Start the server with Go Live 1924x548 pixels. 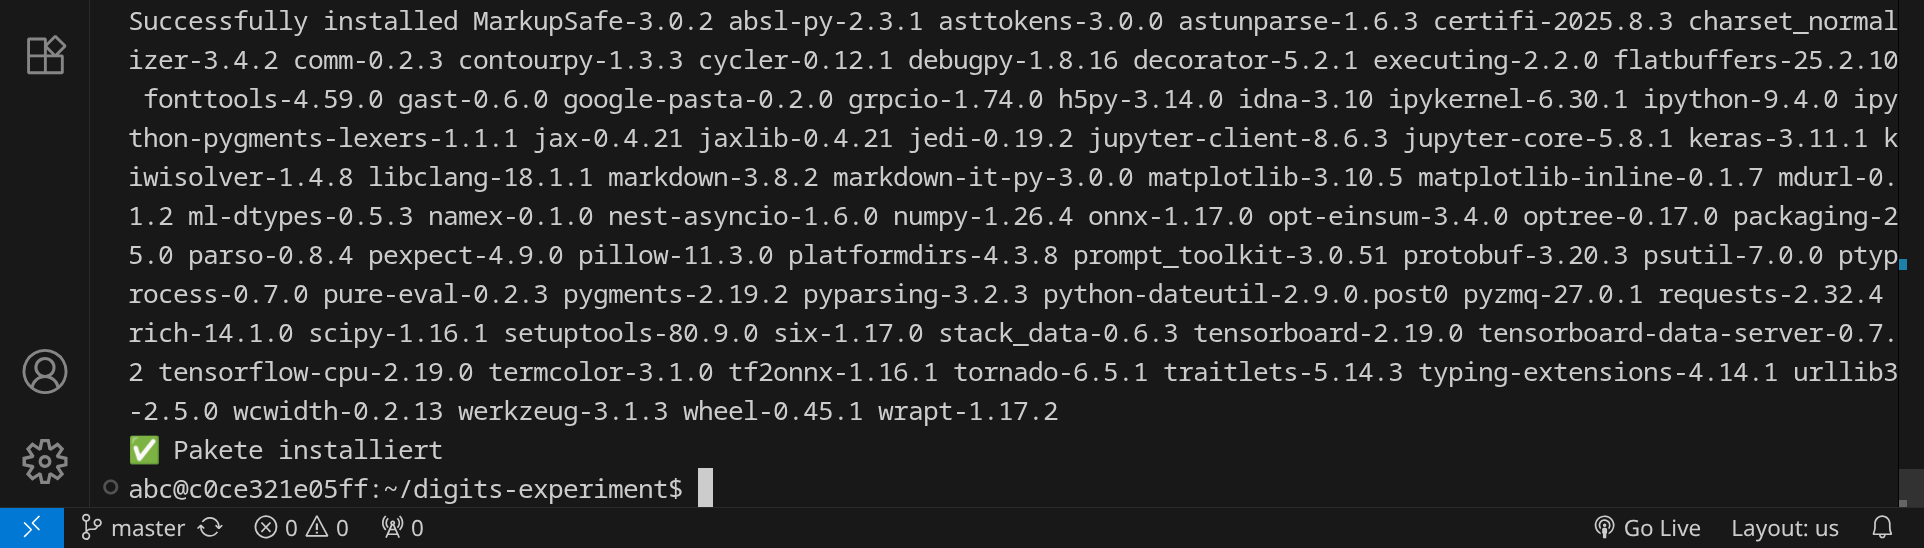tap(1647, 527)
